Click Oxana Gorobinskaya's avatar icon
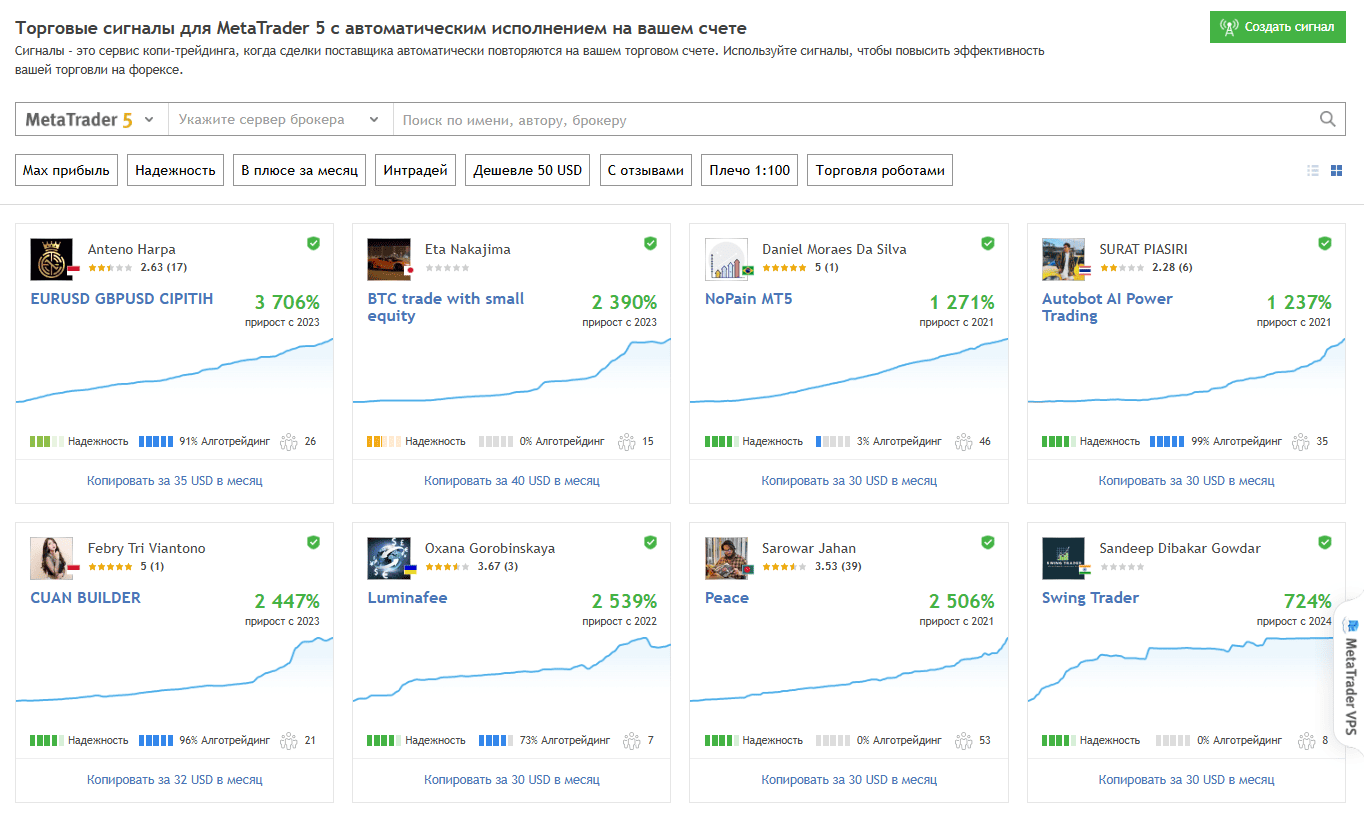The height and width of the screenshot is (816, 1364). coord(389,558)
